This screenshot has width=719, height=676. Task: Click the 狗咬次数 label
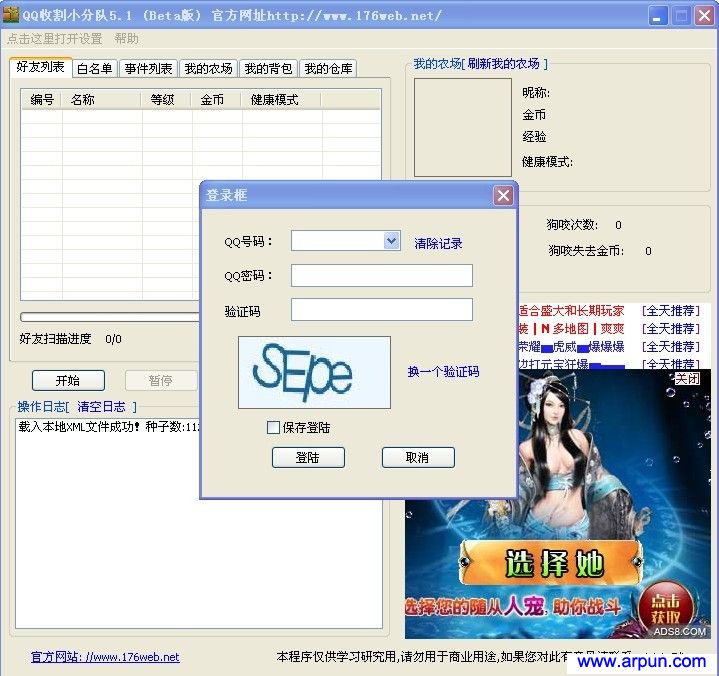572,225
